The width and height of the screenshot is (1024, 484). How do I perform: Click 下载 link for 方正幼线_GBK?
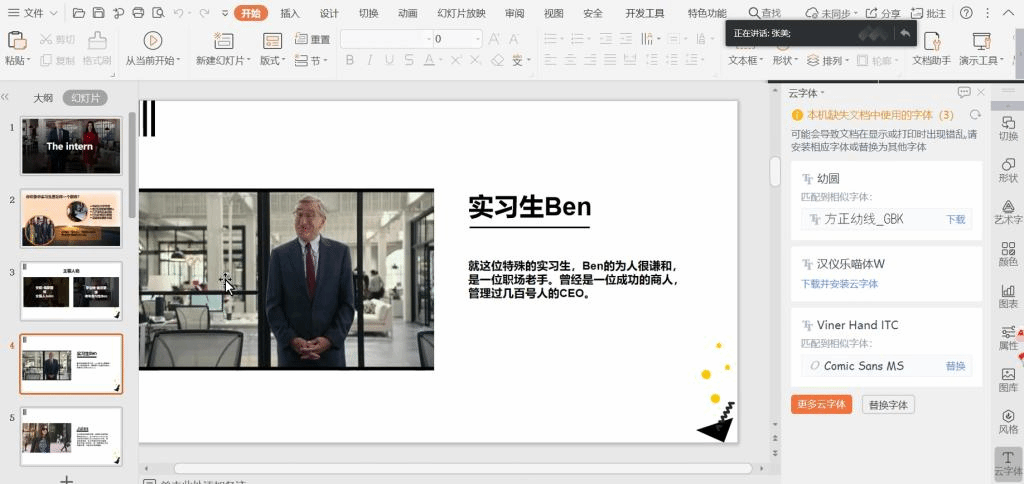[x=955, y=219]
